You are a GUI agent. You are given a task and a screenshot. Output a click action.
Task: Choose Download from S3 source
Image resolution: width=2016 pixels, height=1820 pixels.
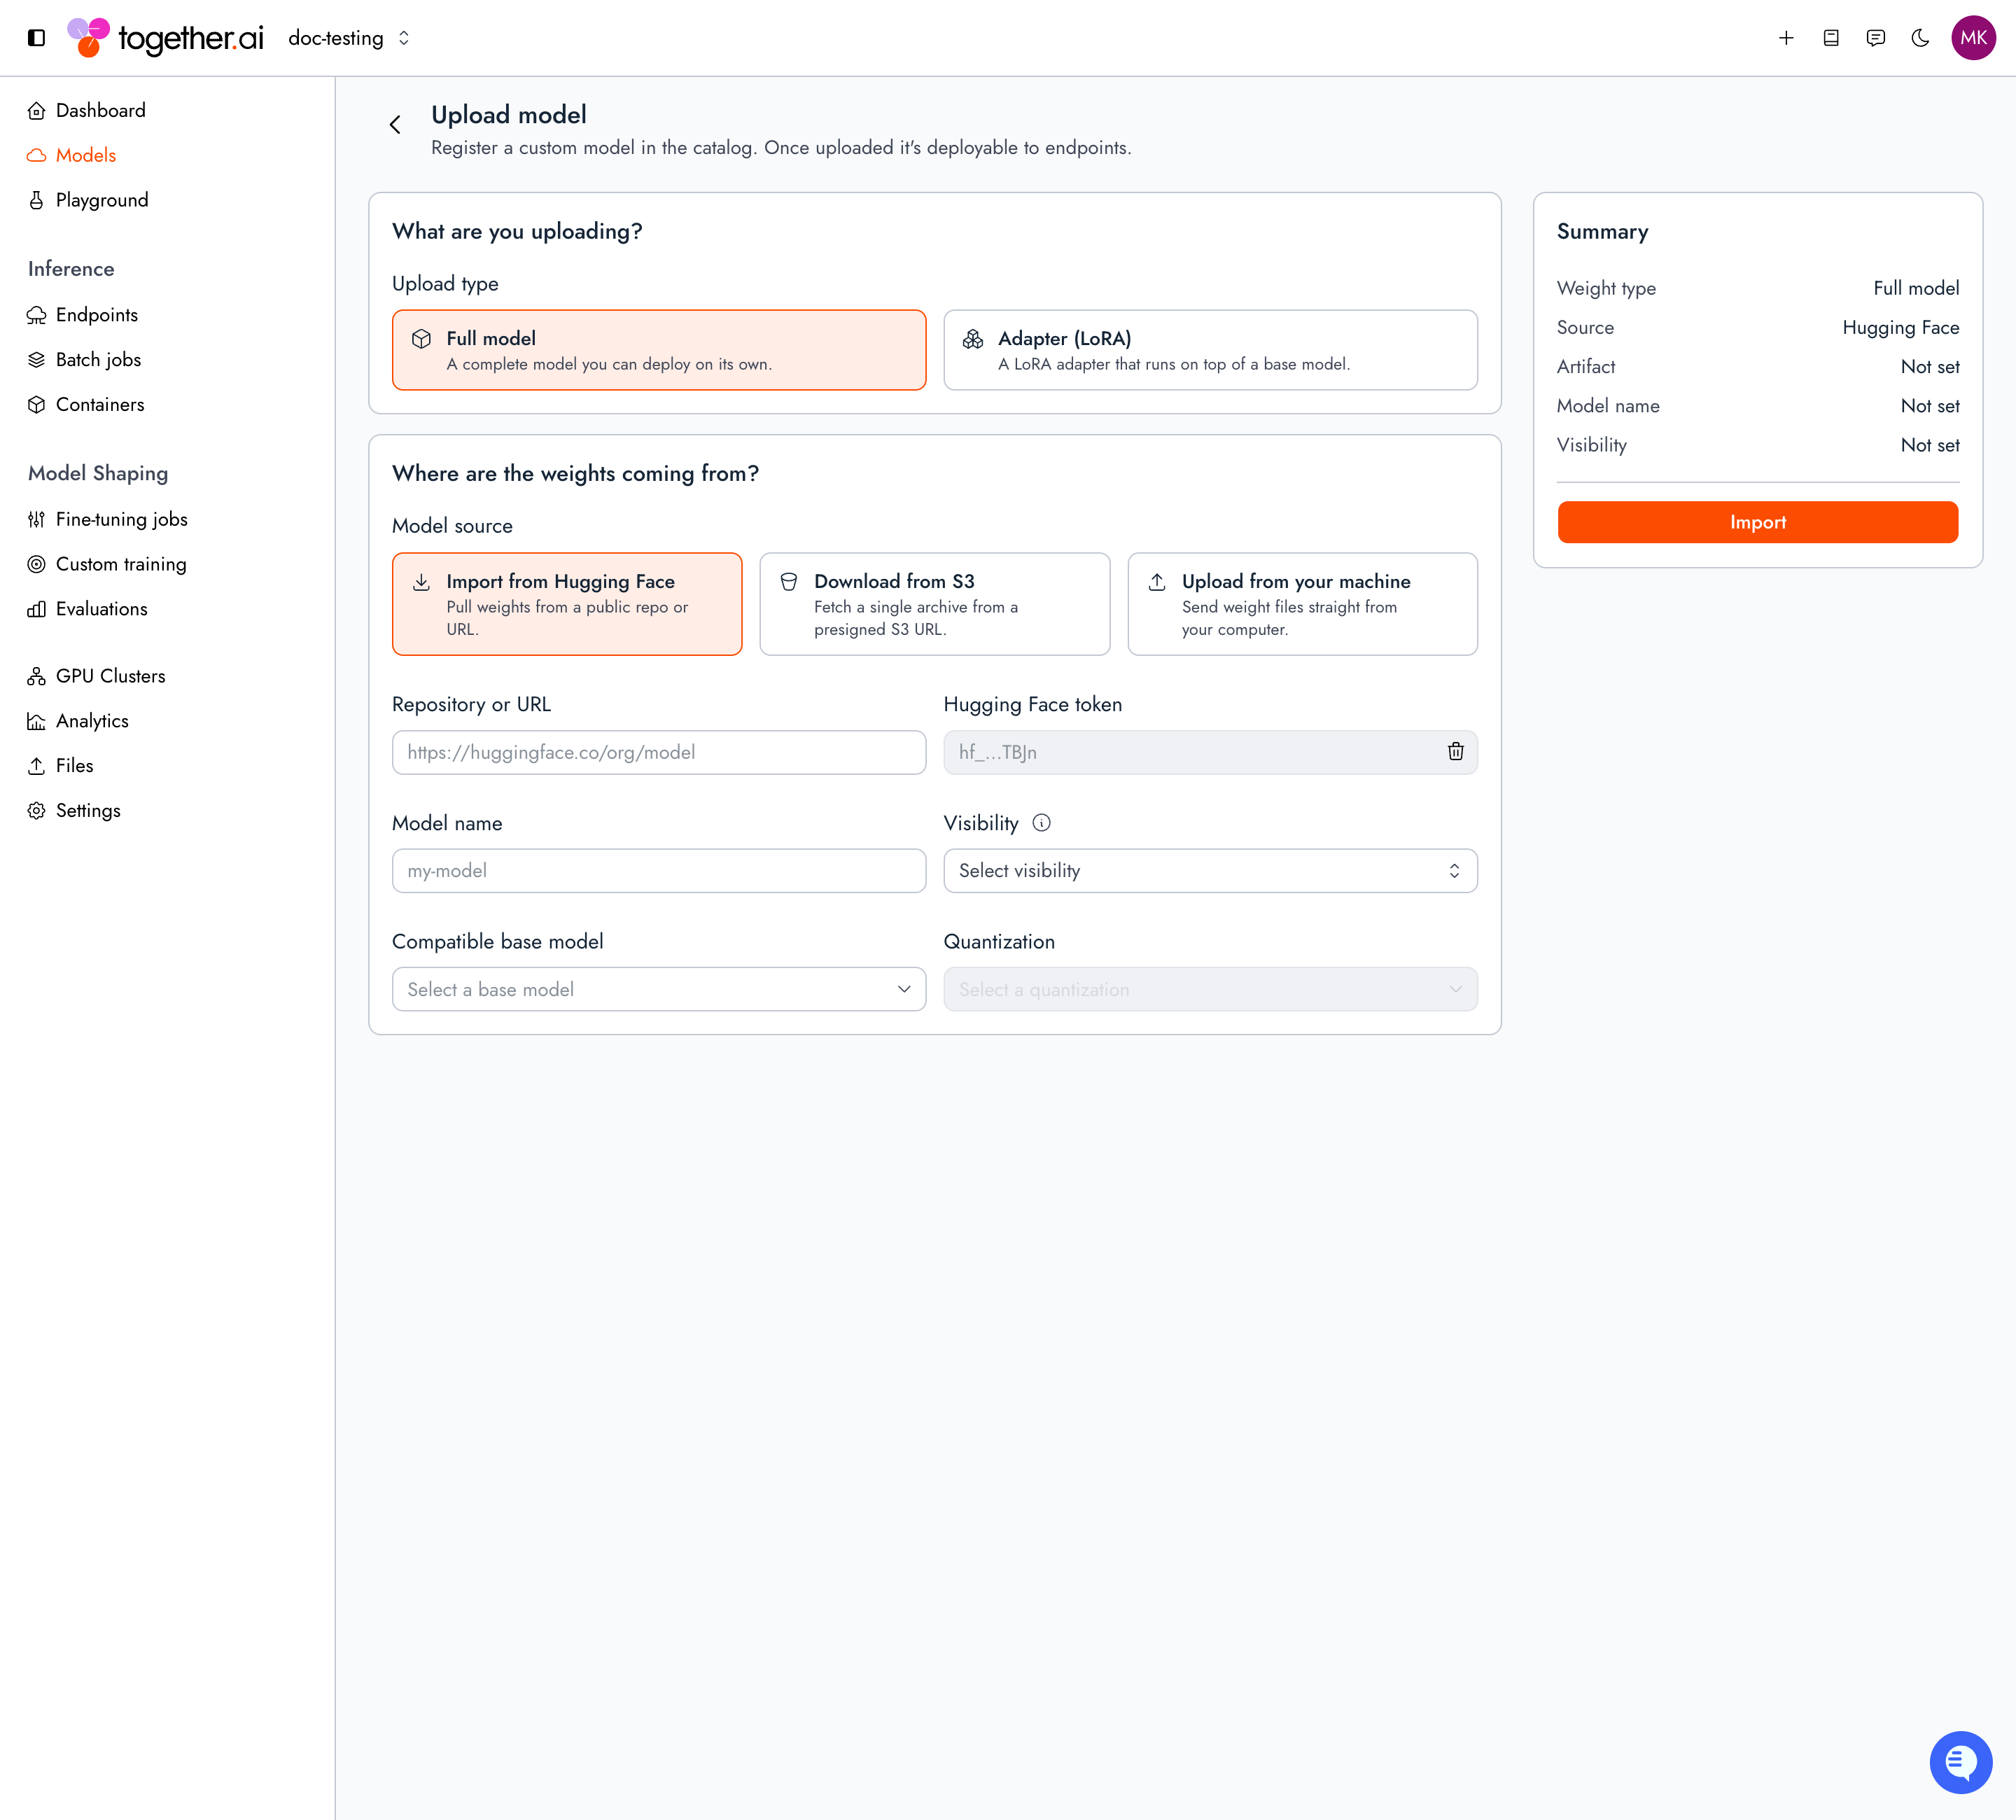coord(934,604)
